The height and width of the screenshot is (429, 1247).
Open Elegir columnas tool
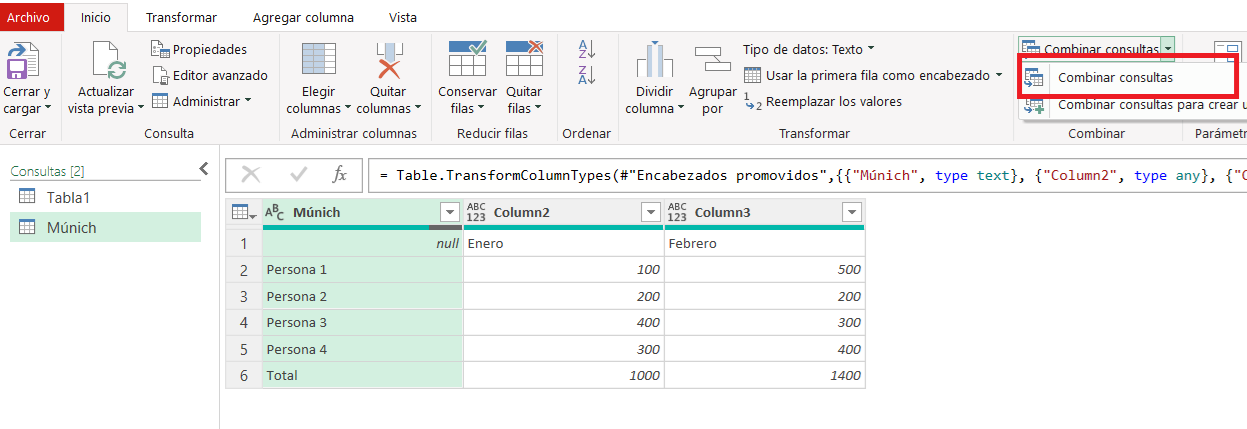point(318,62)
